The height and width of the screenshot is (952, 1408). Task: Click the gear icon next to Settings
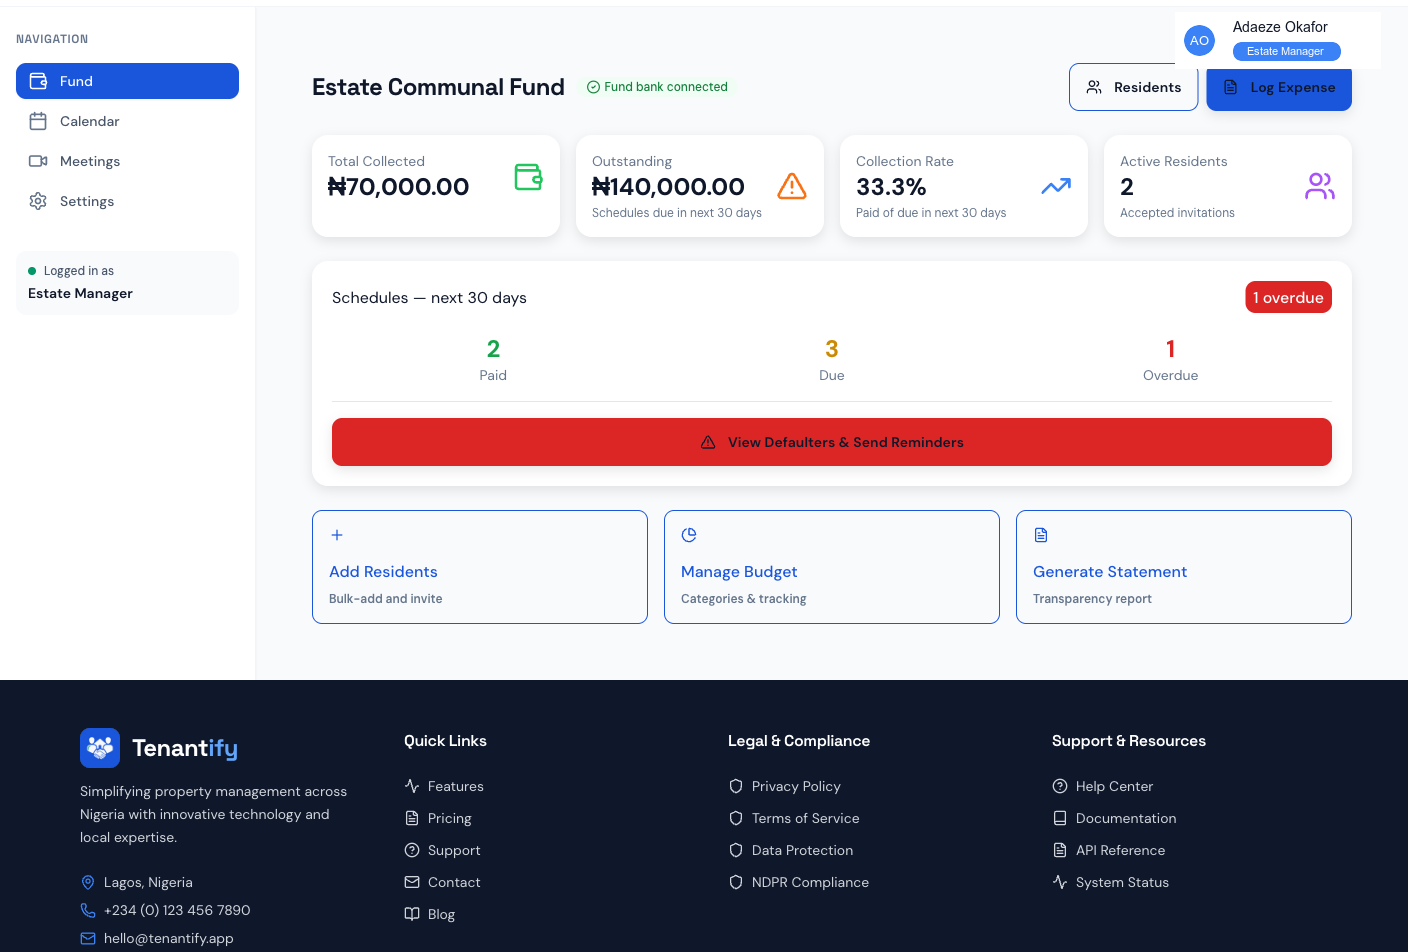(38, 201)
